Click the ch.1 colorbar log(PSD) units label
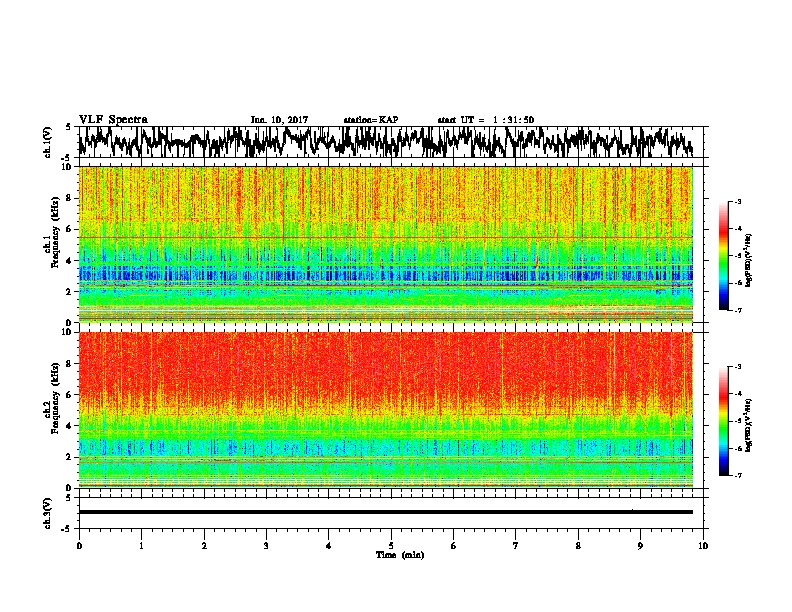Image resolution: width=792 pixels, height=612 pixels. tap(748, 260)
